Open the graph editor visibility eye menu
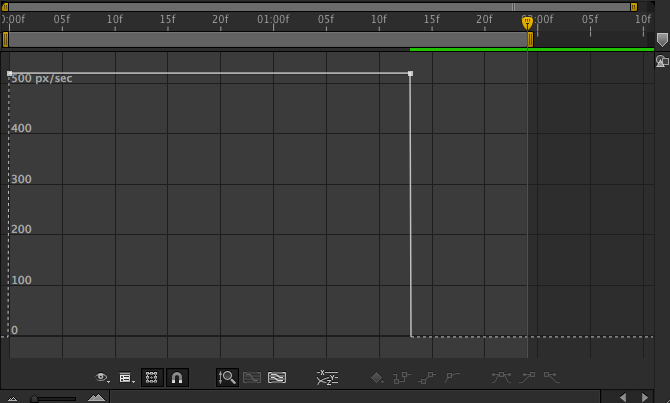This screenshot has height=403, width=670. (x=102, y=377)
